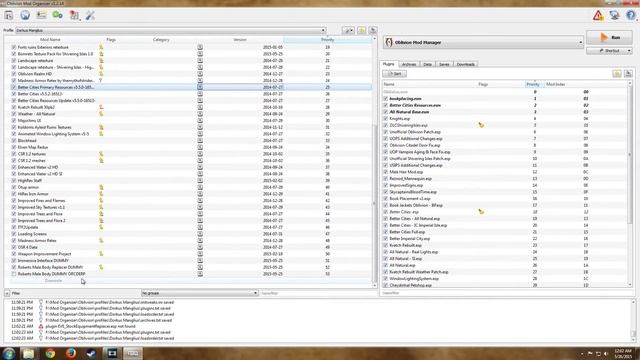Click the backup icon above the mod list
Screen dimensions: 640x360
tap(373, 30)
